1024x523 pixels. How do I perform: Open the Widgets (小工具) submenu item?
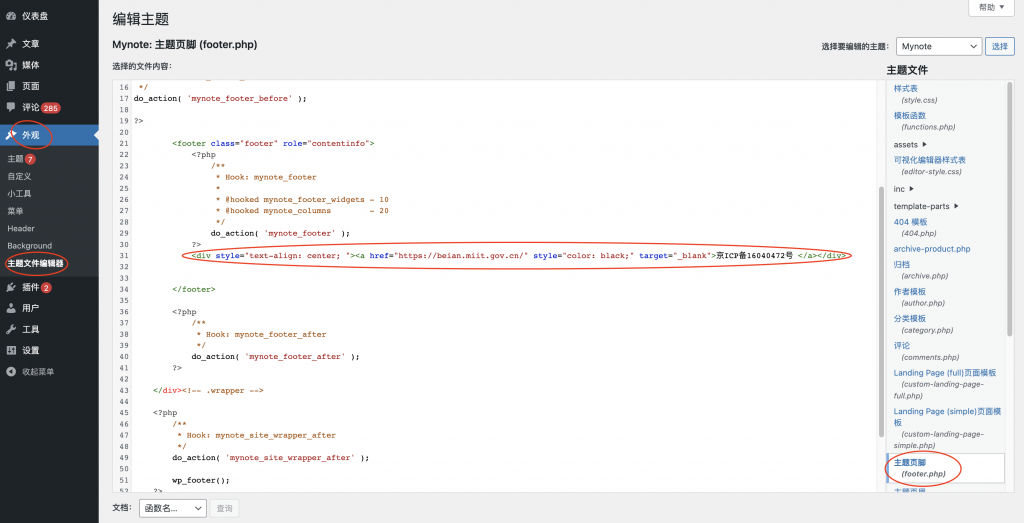click(19, 194)
